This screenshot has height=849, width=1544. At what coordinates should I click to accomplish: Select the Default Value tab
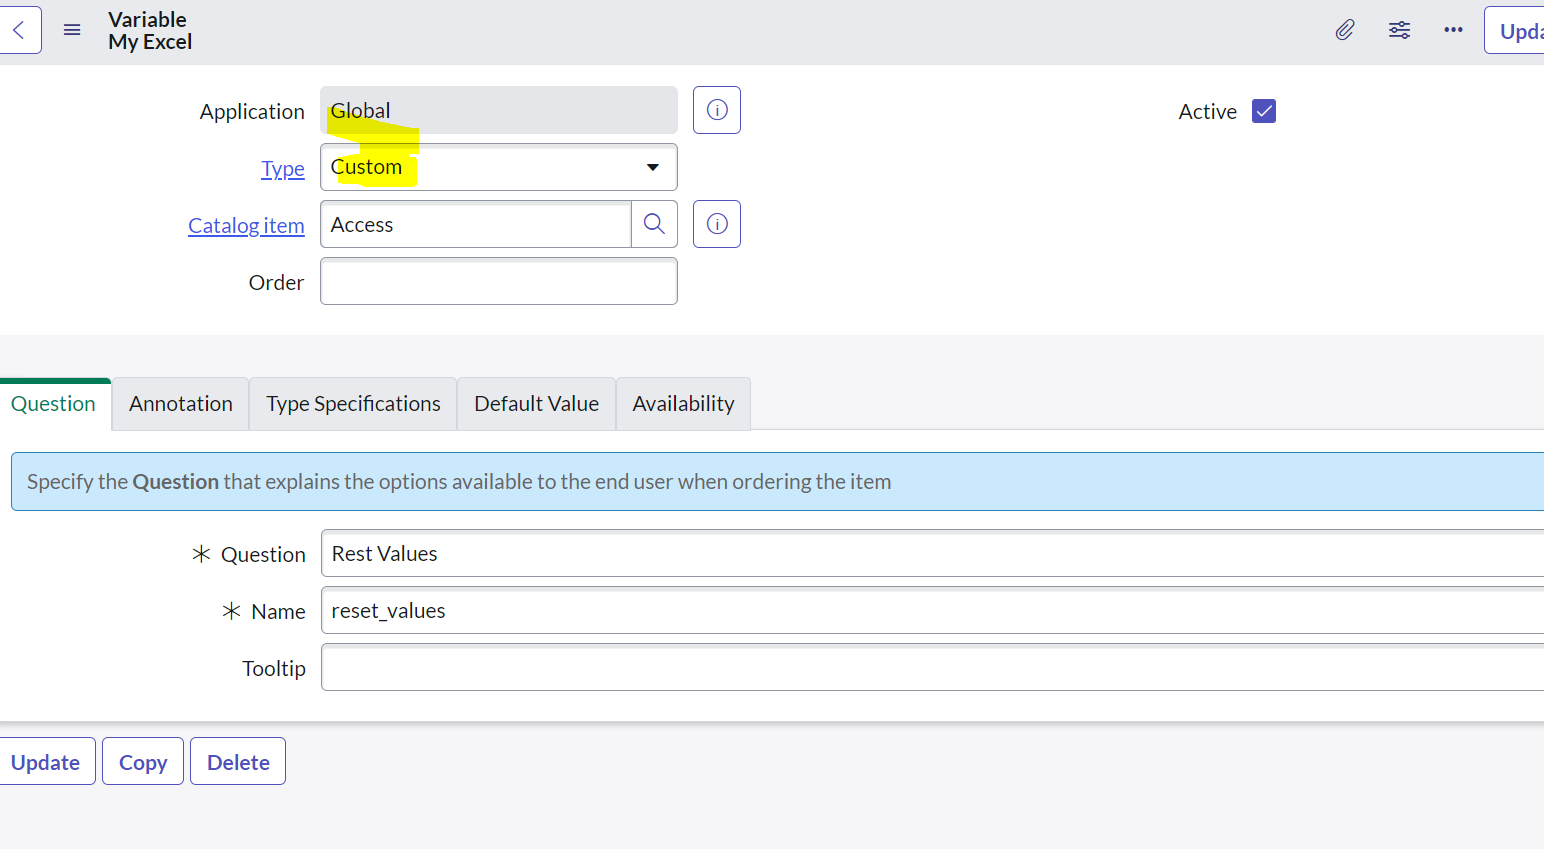(536, 403)
